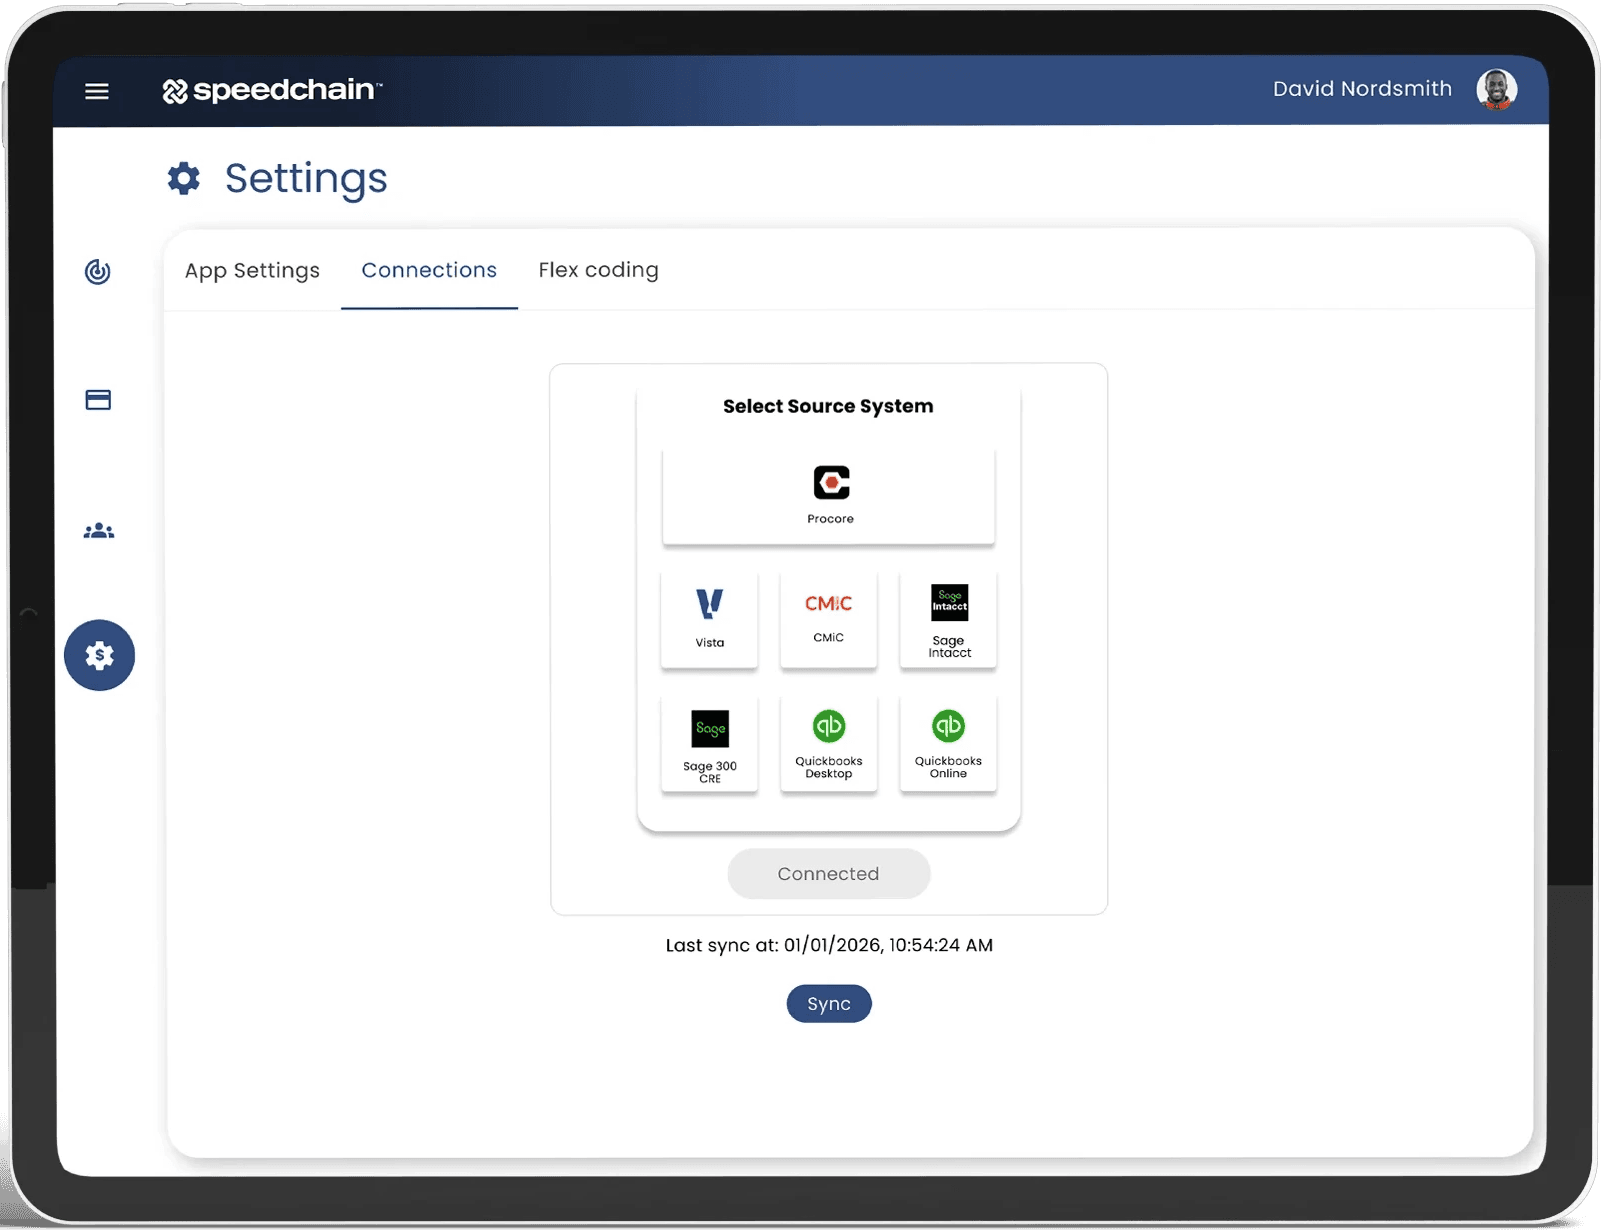Screen dimensions: 1601x1230
Task: Switch to the Flex coding tab
Action: click(x=598, y=270)
